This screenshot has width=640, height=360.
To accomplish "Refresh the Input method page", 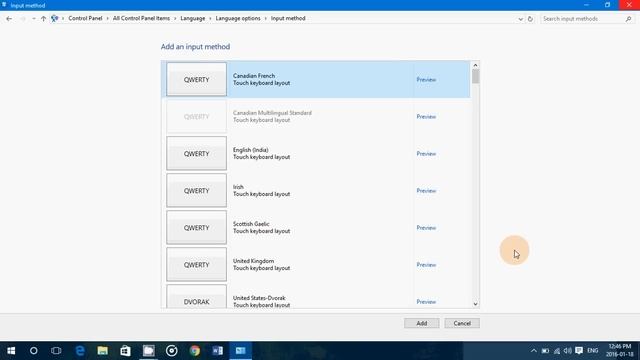I will (530, 19).
